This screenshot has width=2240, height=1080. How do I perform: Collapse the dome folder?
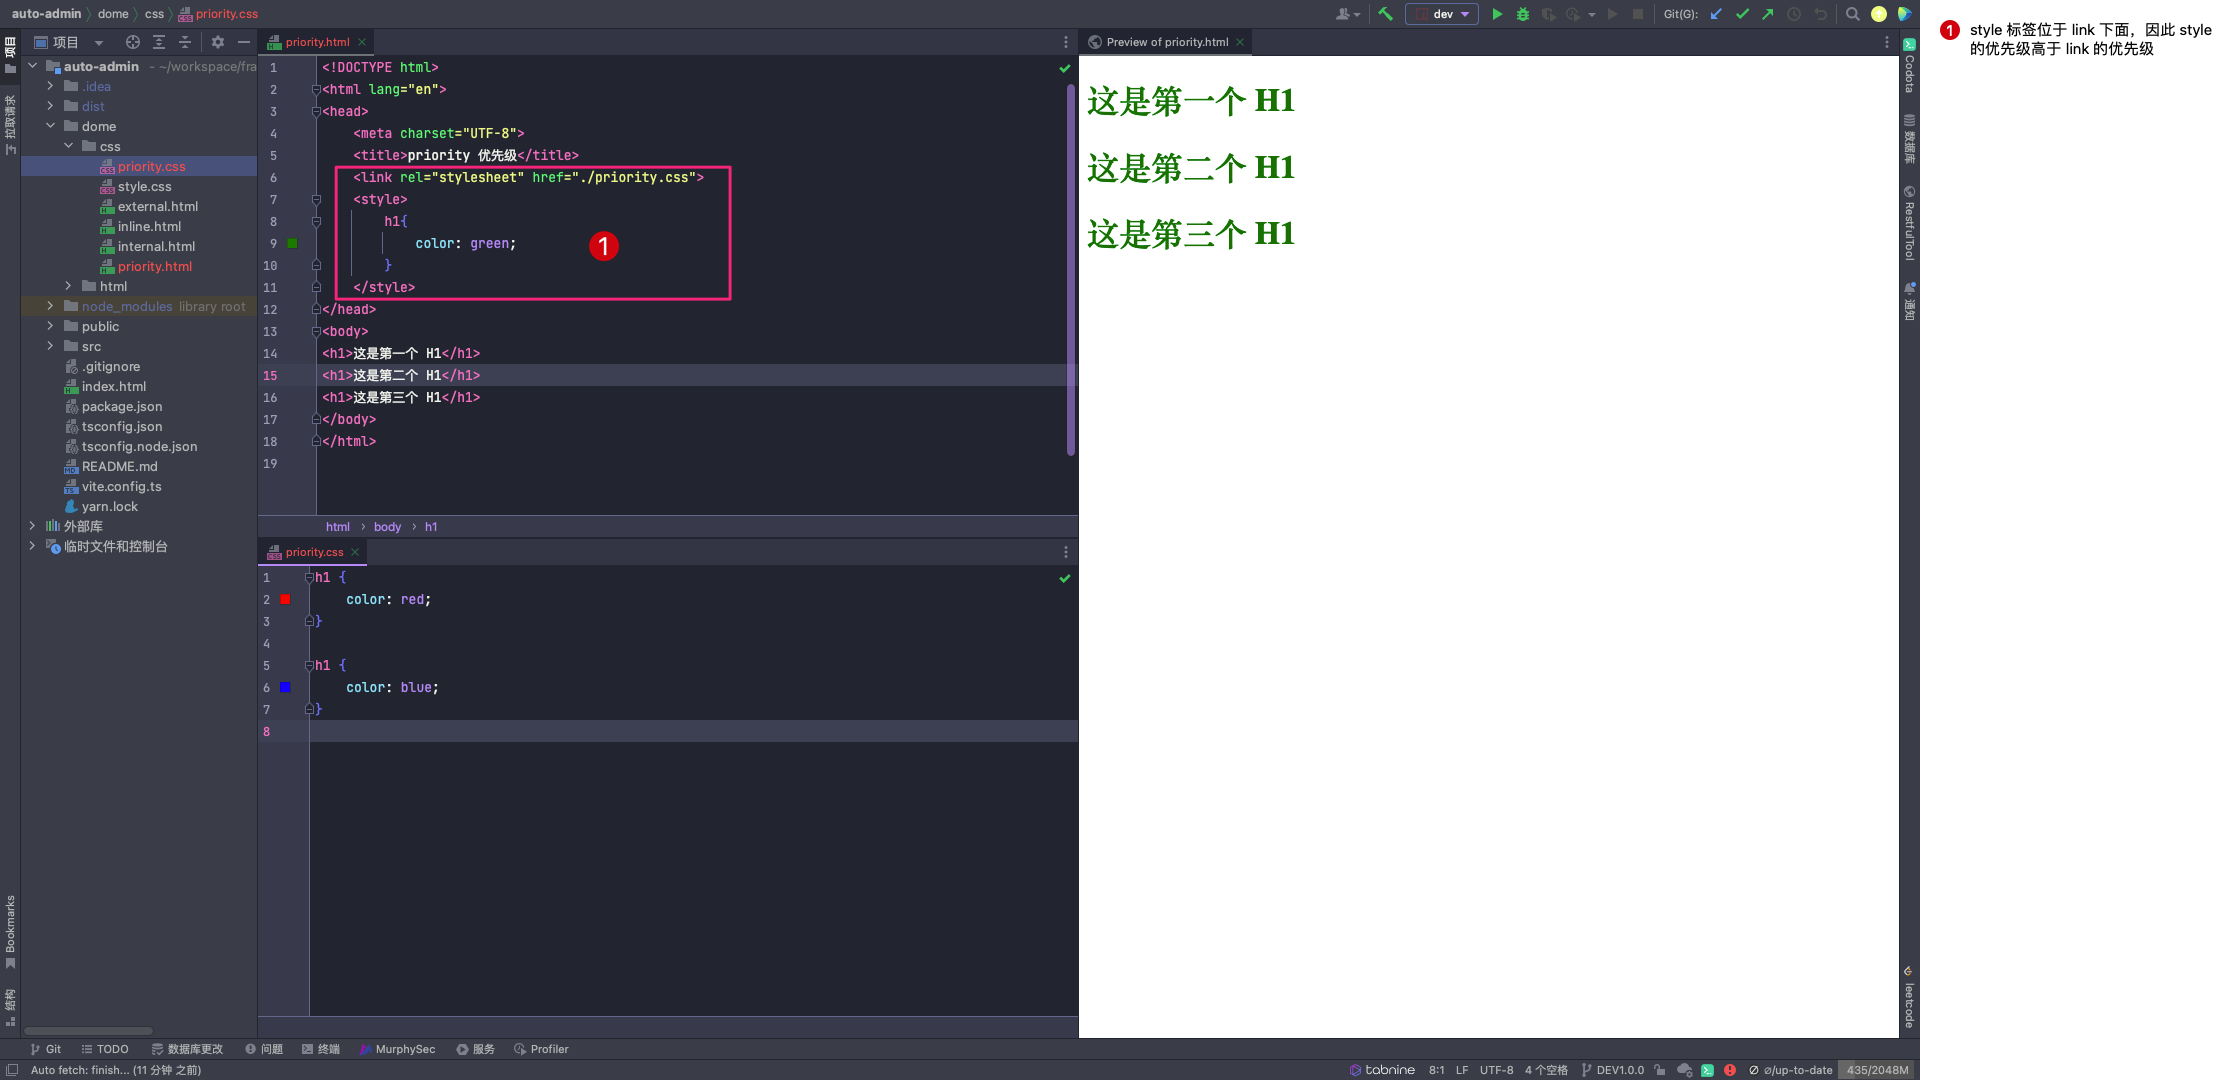pyautogui.click(x=50, y=126)
